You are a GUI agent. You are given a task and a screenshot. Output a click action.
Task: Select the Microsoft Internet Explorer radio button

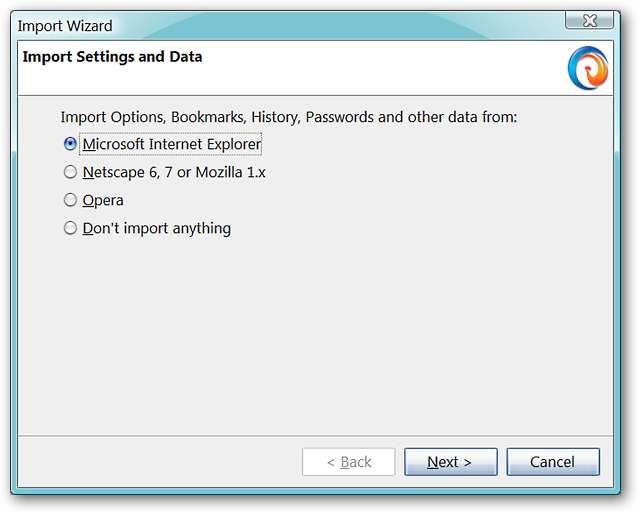coord(70,144)
